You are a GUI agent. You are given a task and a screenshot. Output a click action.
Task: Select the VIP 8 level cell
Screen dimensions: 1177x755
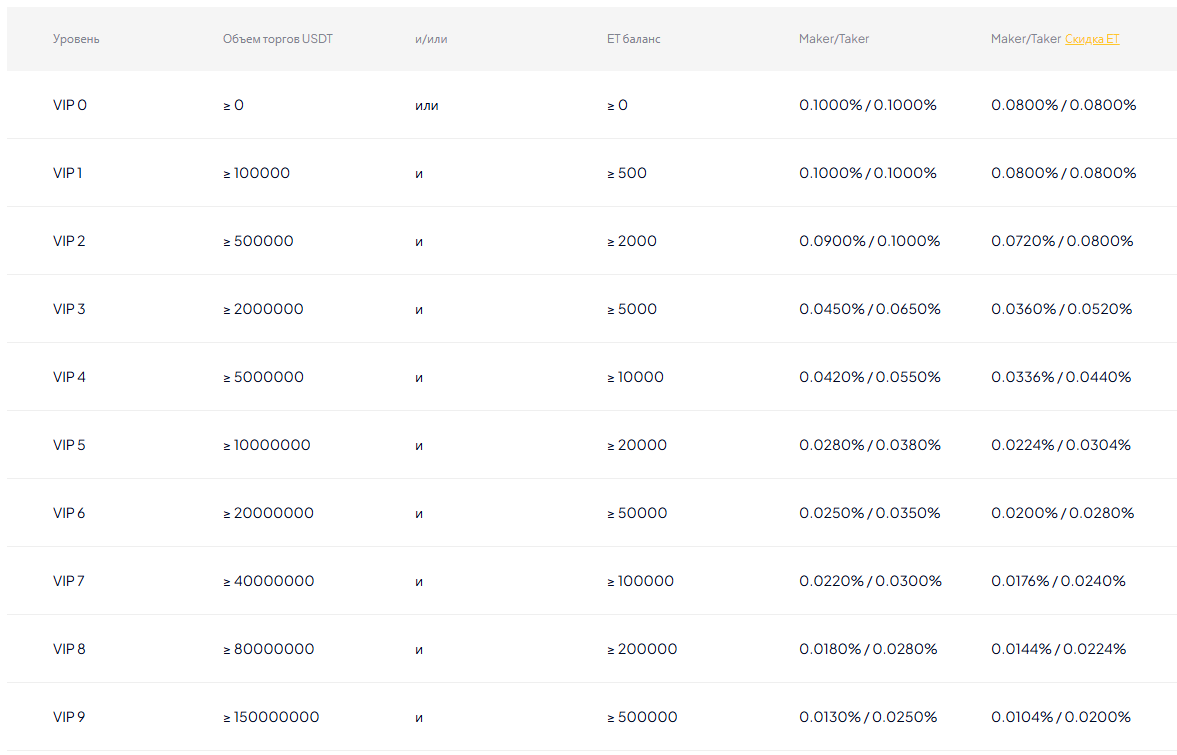tap(69, 649)
